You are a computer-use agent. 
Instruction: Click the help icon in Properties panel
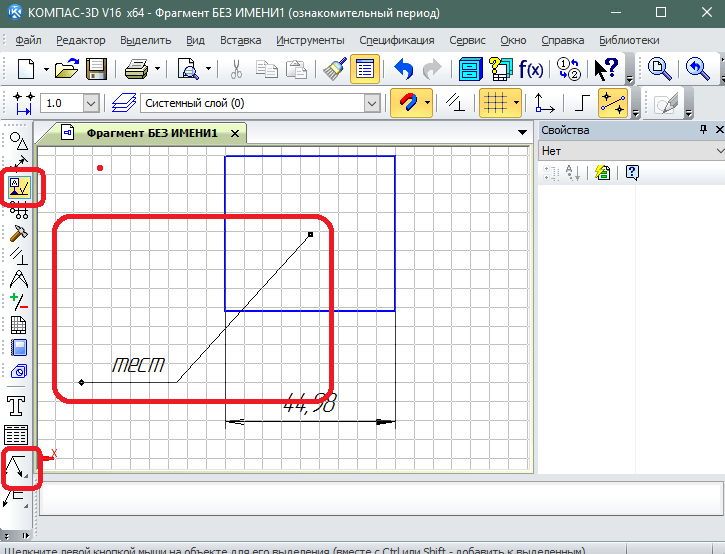coord(632,173)
